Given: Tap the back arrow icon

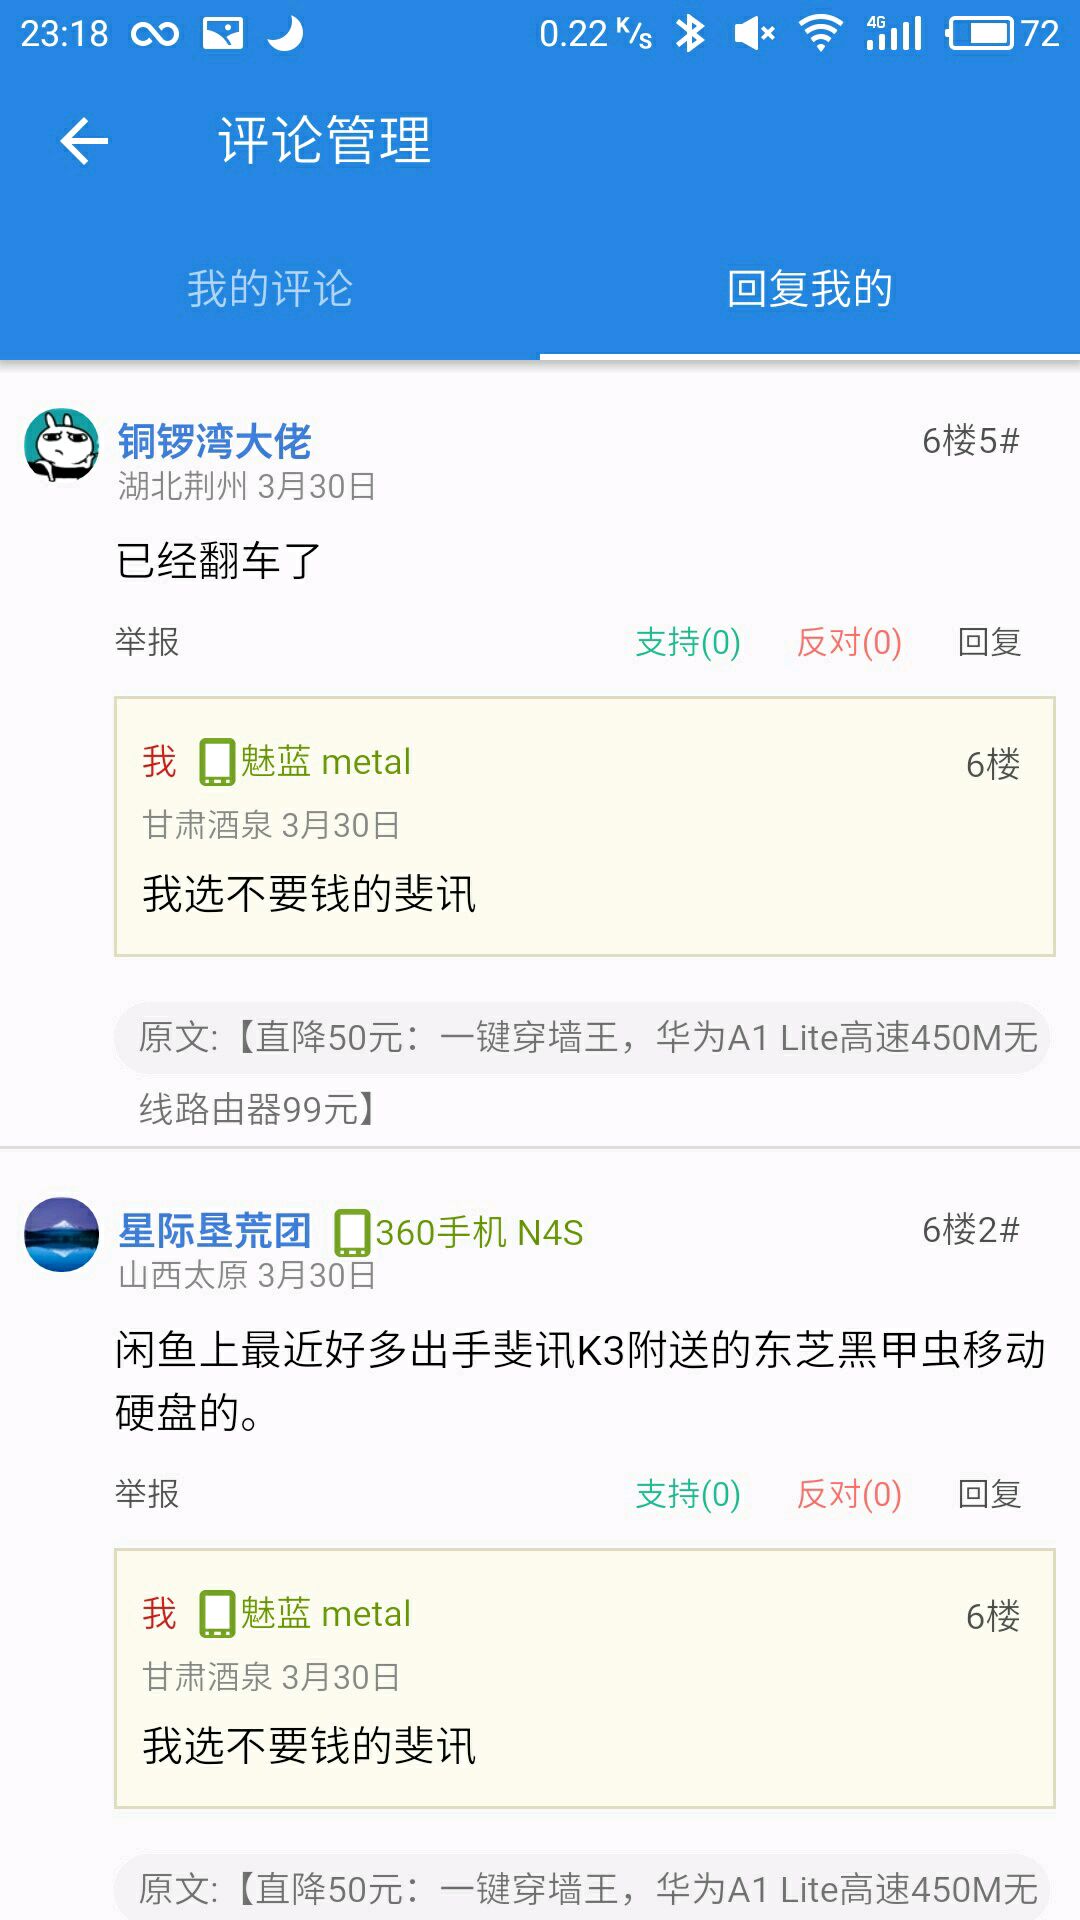Looking at the screenshot, I should click(84, 140).
